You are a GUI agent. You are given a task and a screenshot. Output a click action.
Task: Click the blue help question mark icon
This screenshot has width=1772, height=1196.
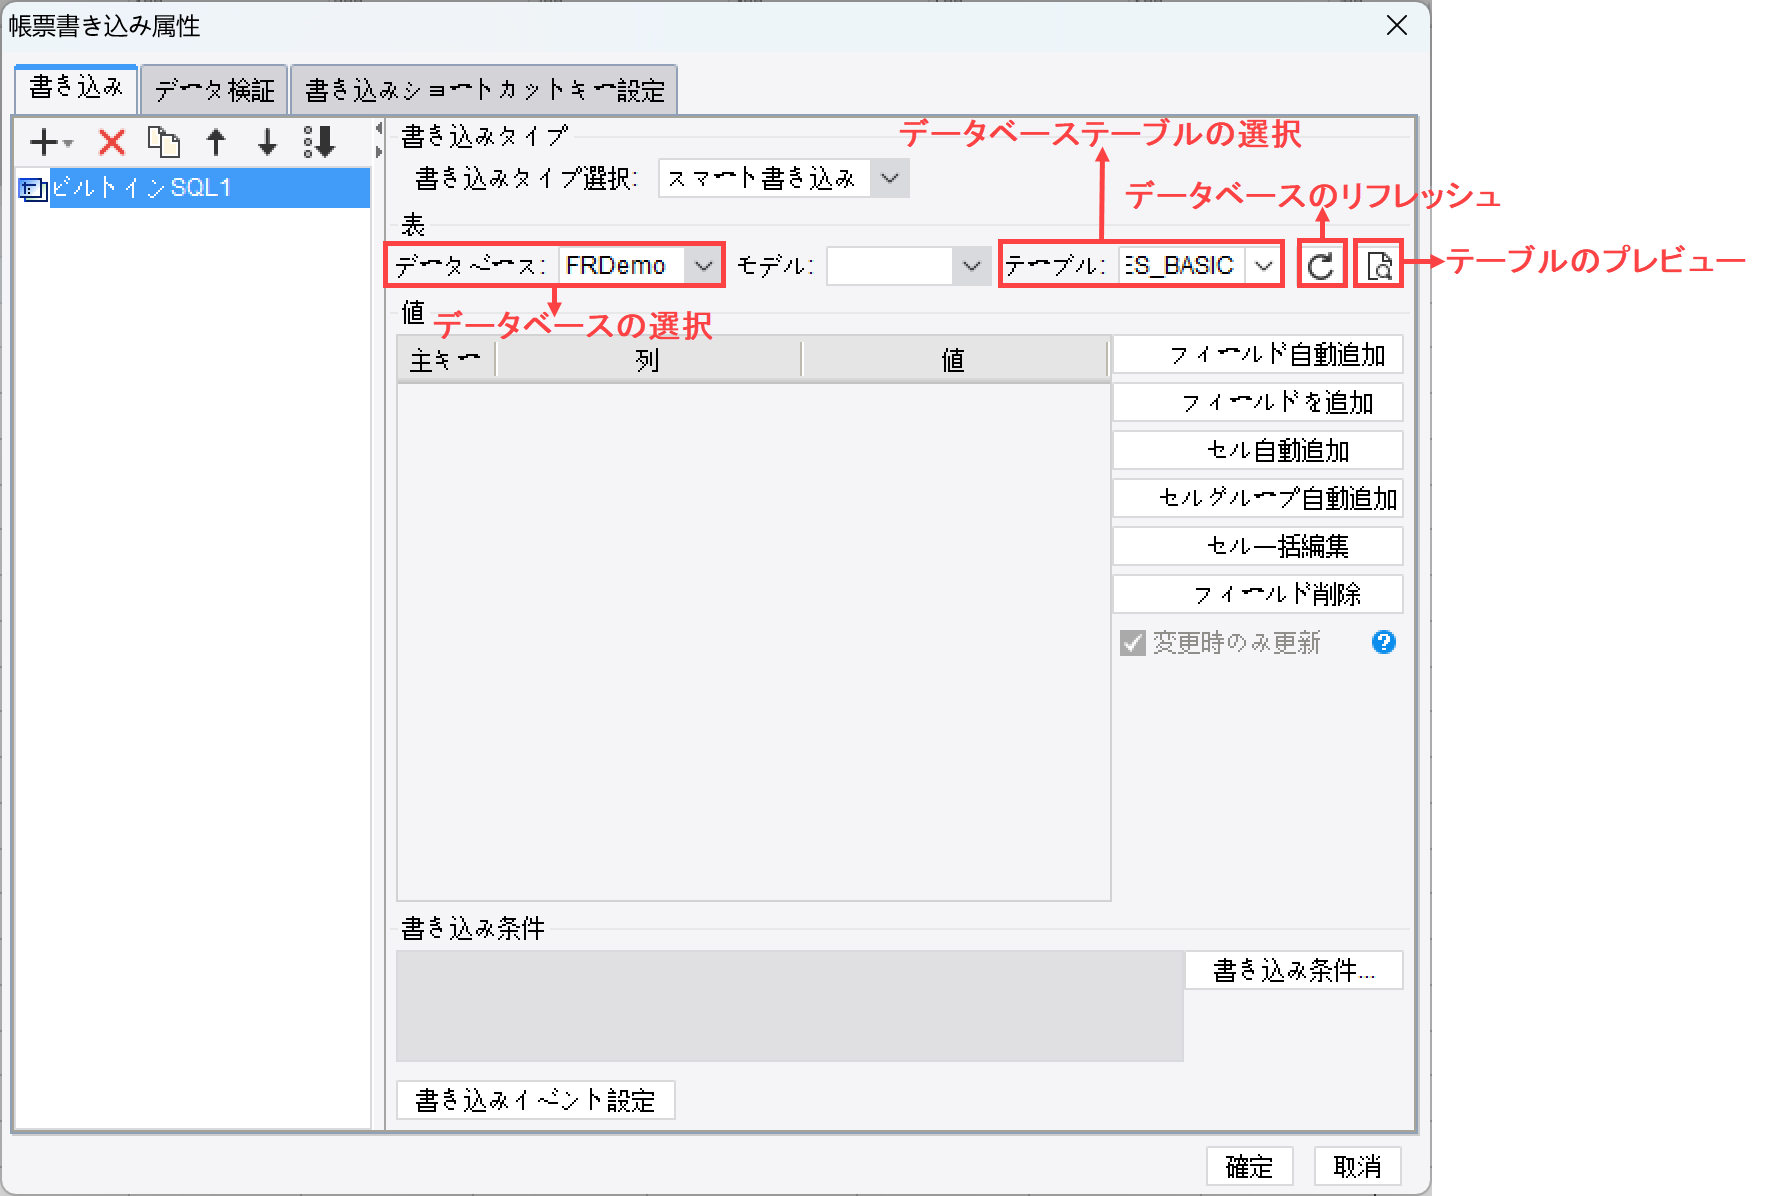click(x=1384, y=642)
